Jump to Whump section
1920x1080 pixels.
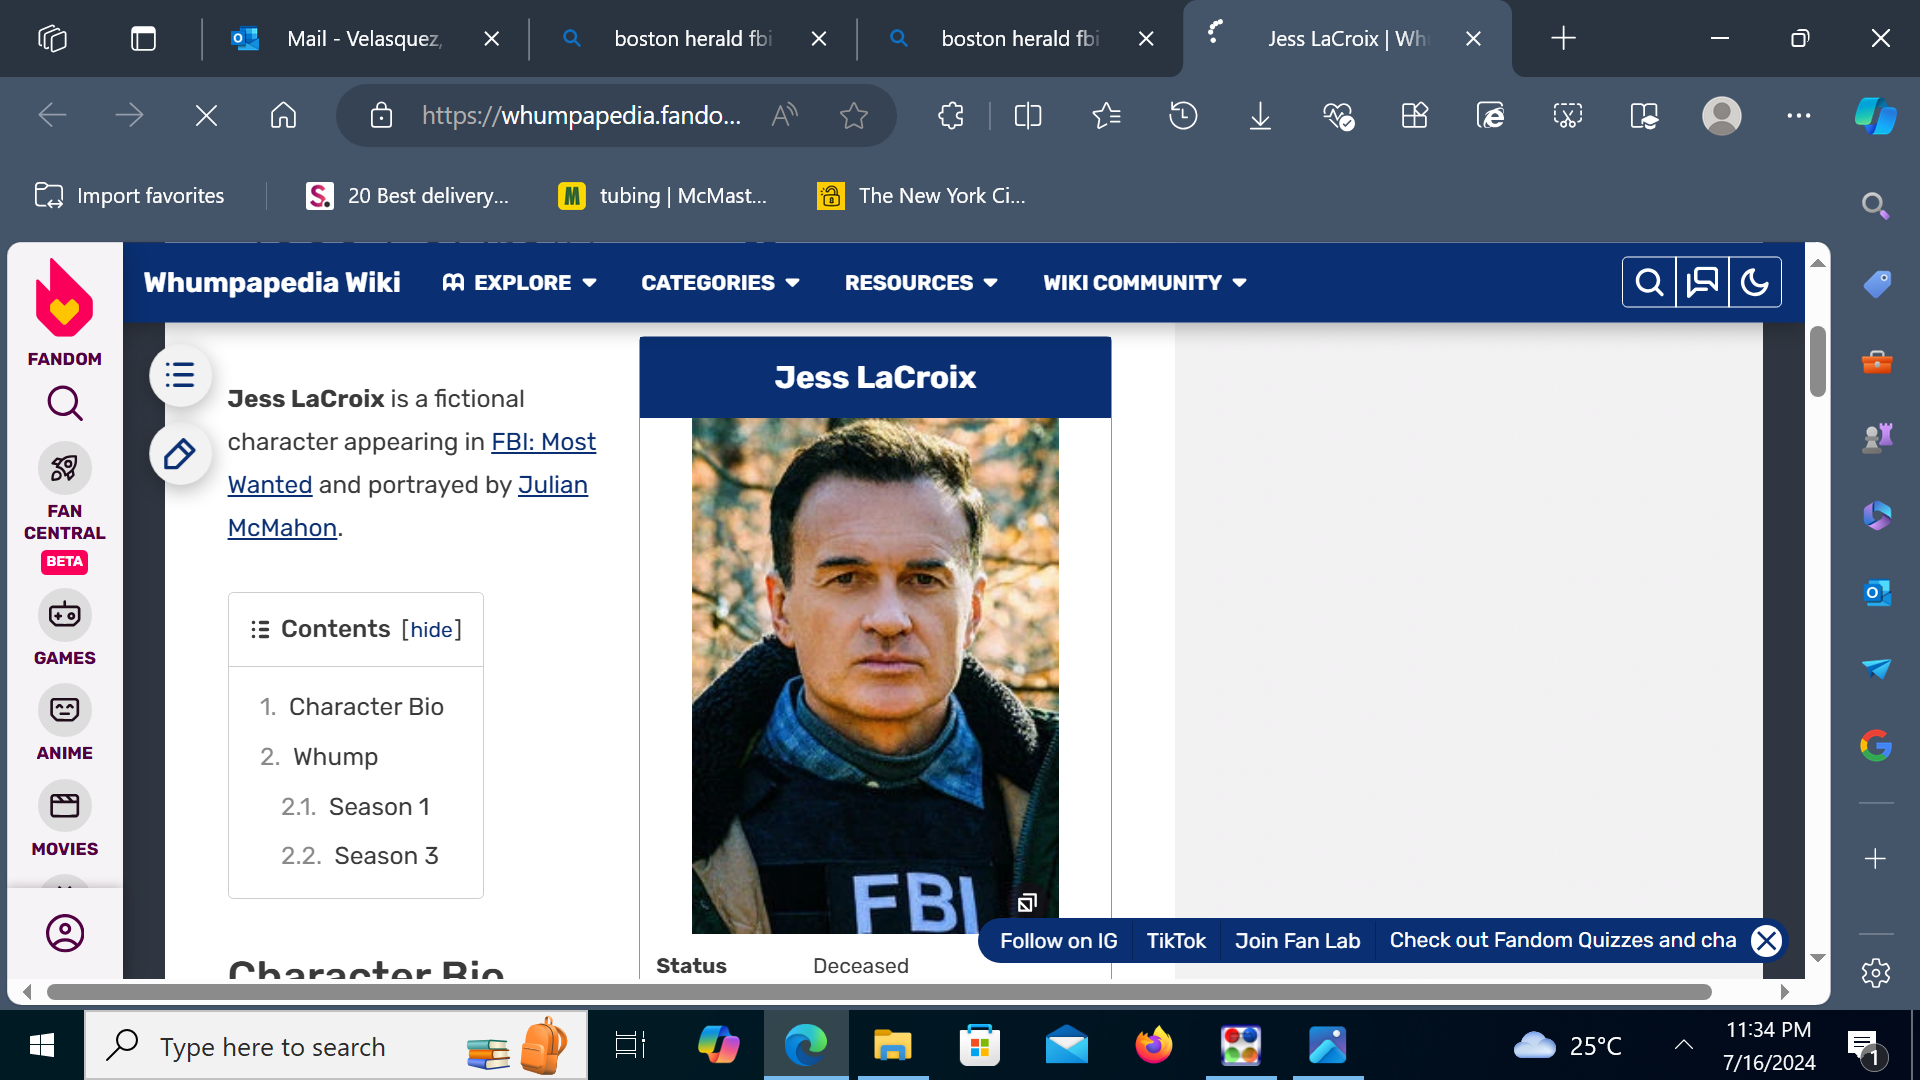click(x=335, y=757)
